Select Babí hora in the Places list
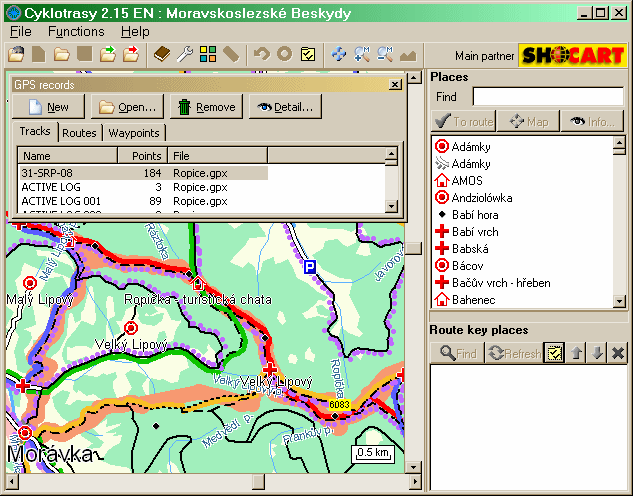633x496 pixels. click(x=475, y=215)
